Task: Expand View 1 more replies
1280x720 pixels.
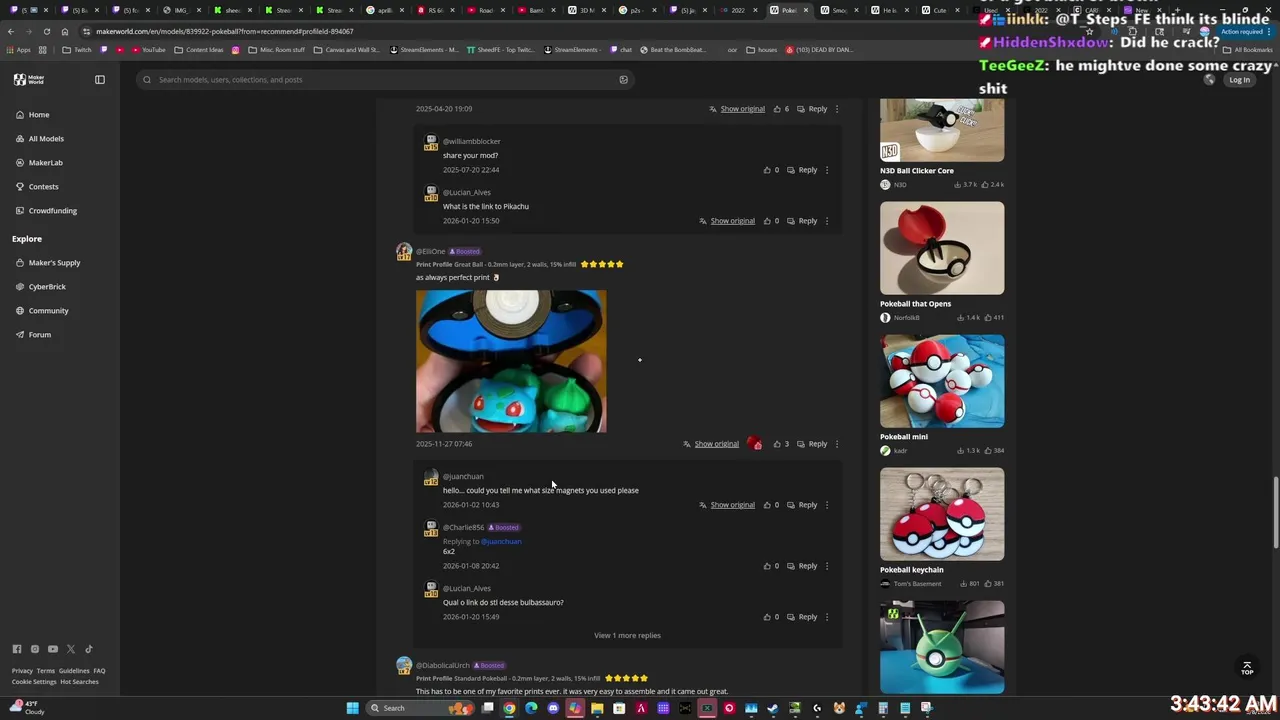Action: coord(627,635)
